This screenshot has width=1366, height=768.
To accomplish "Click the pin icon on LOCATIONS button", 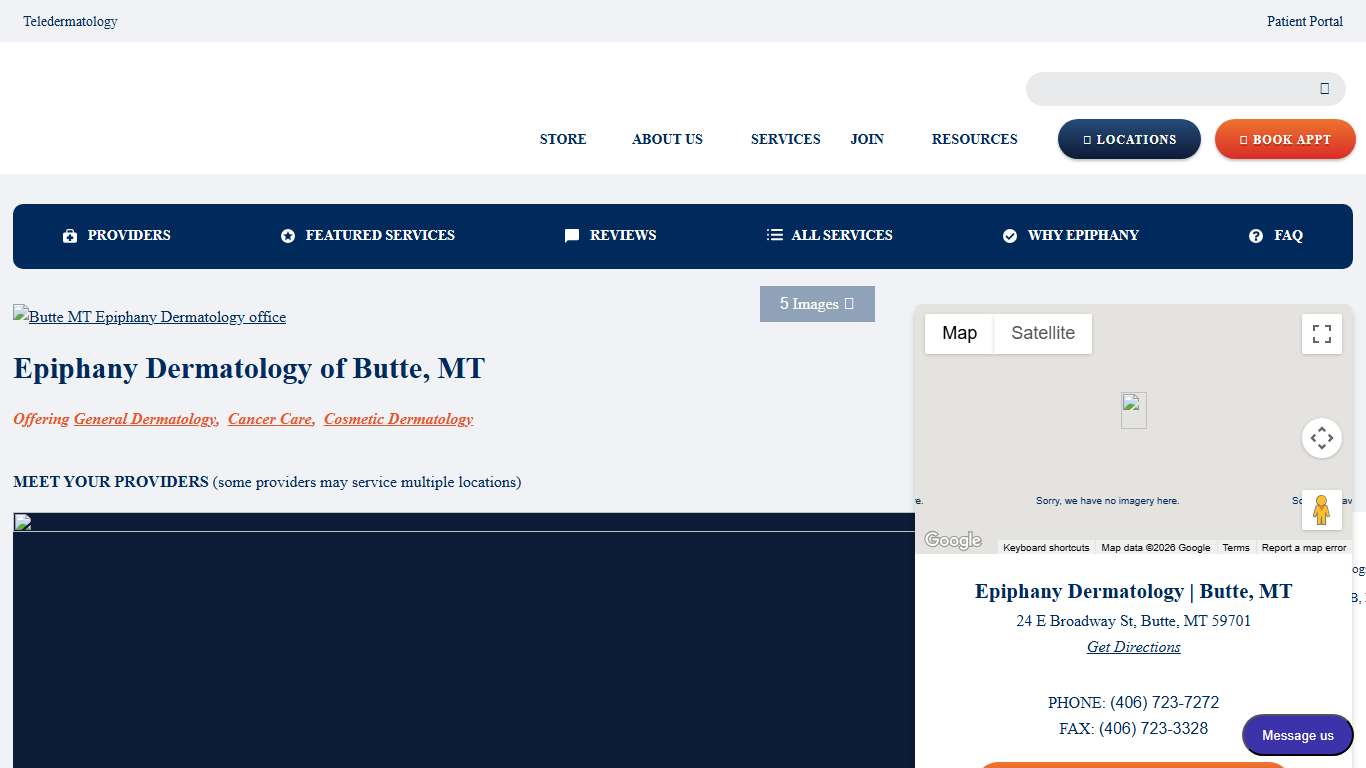I will point(1087,139).
